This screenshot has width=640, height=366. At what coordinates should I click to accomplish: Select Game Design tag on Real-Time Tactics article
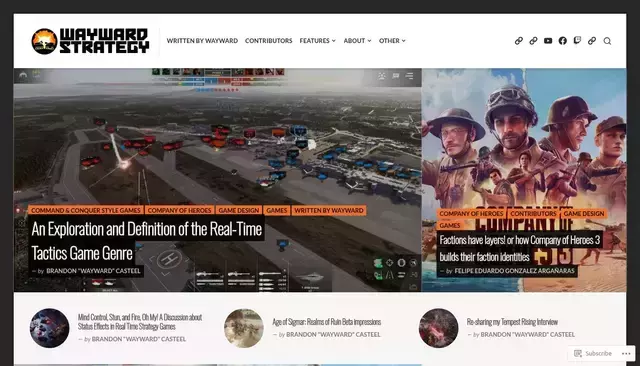239,211
